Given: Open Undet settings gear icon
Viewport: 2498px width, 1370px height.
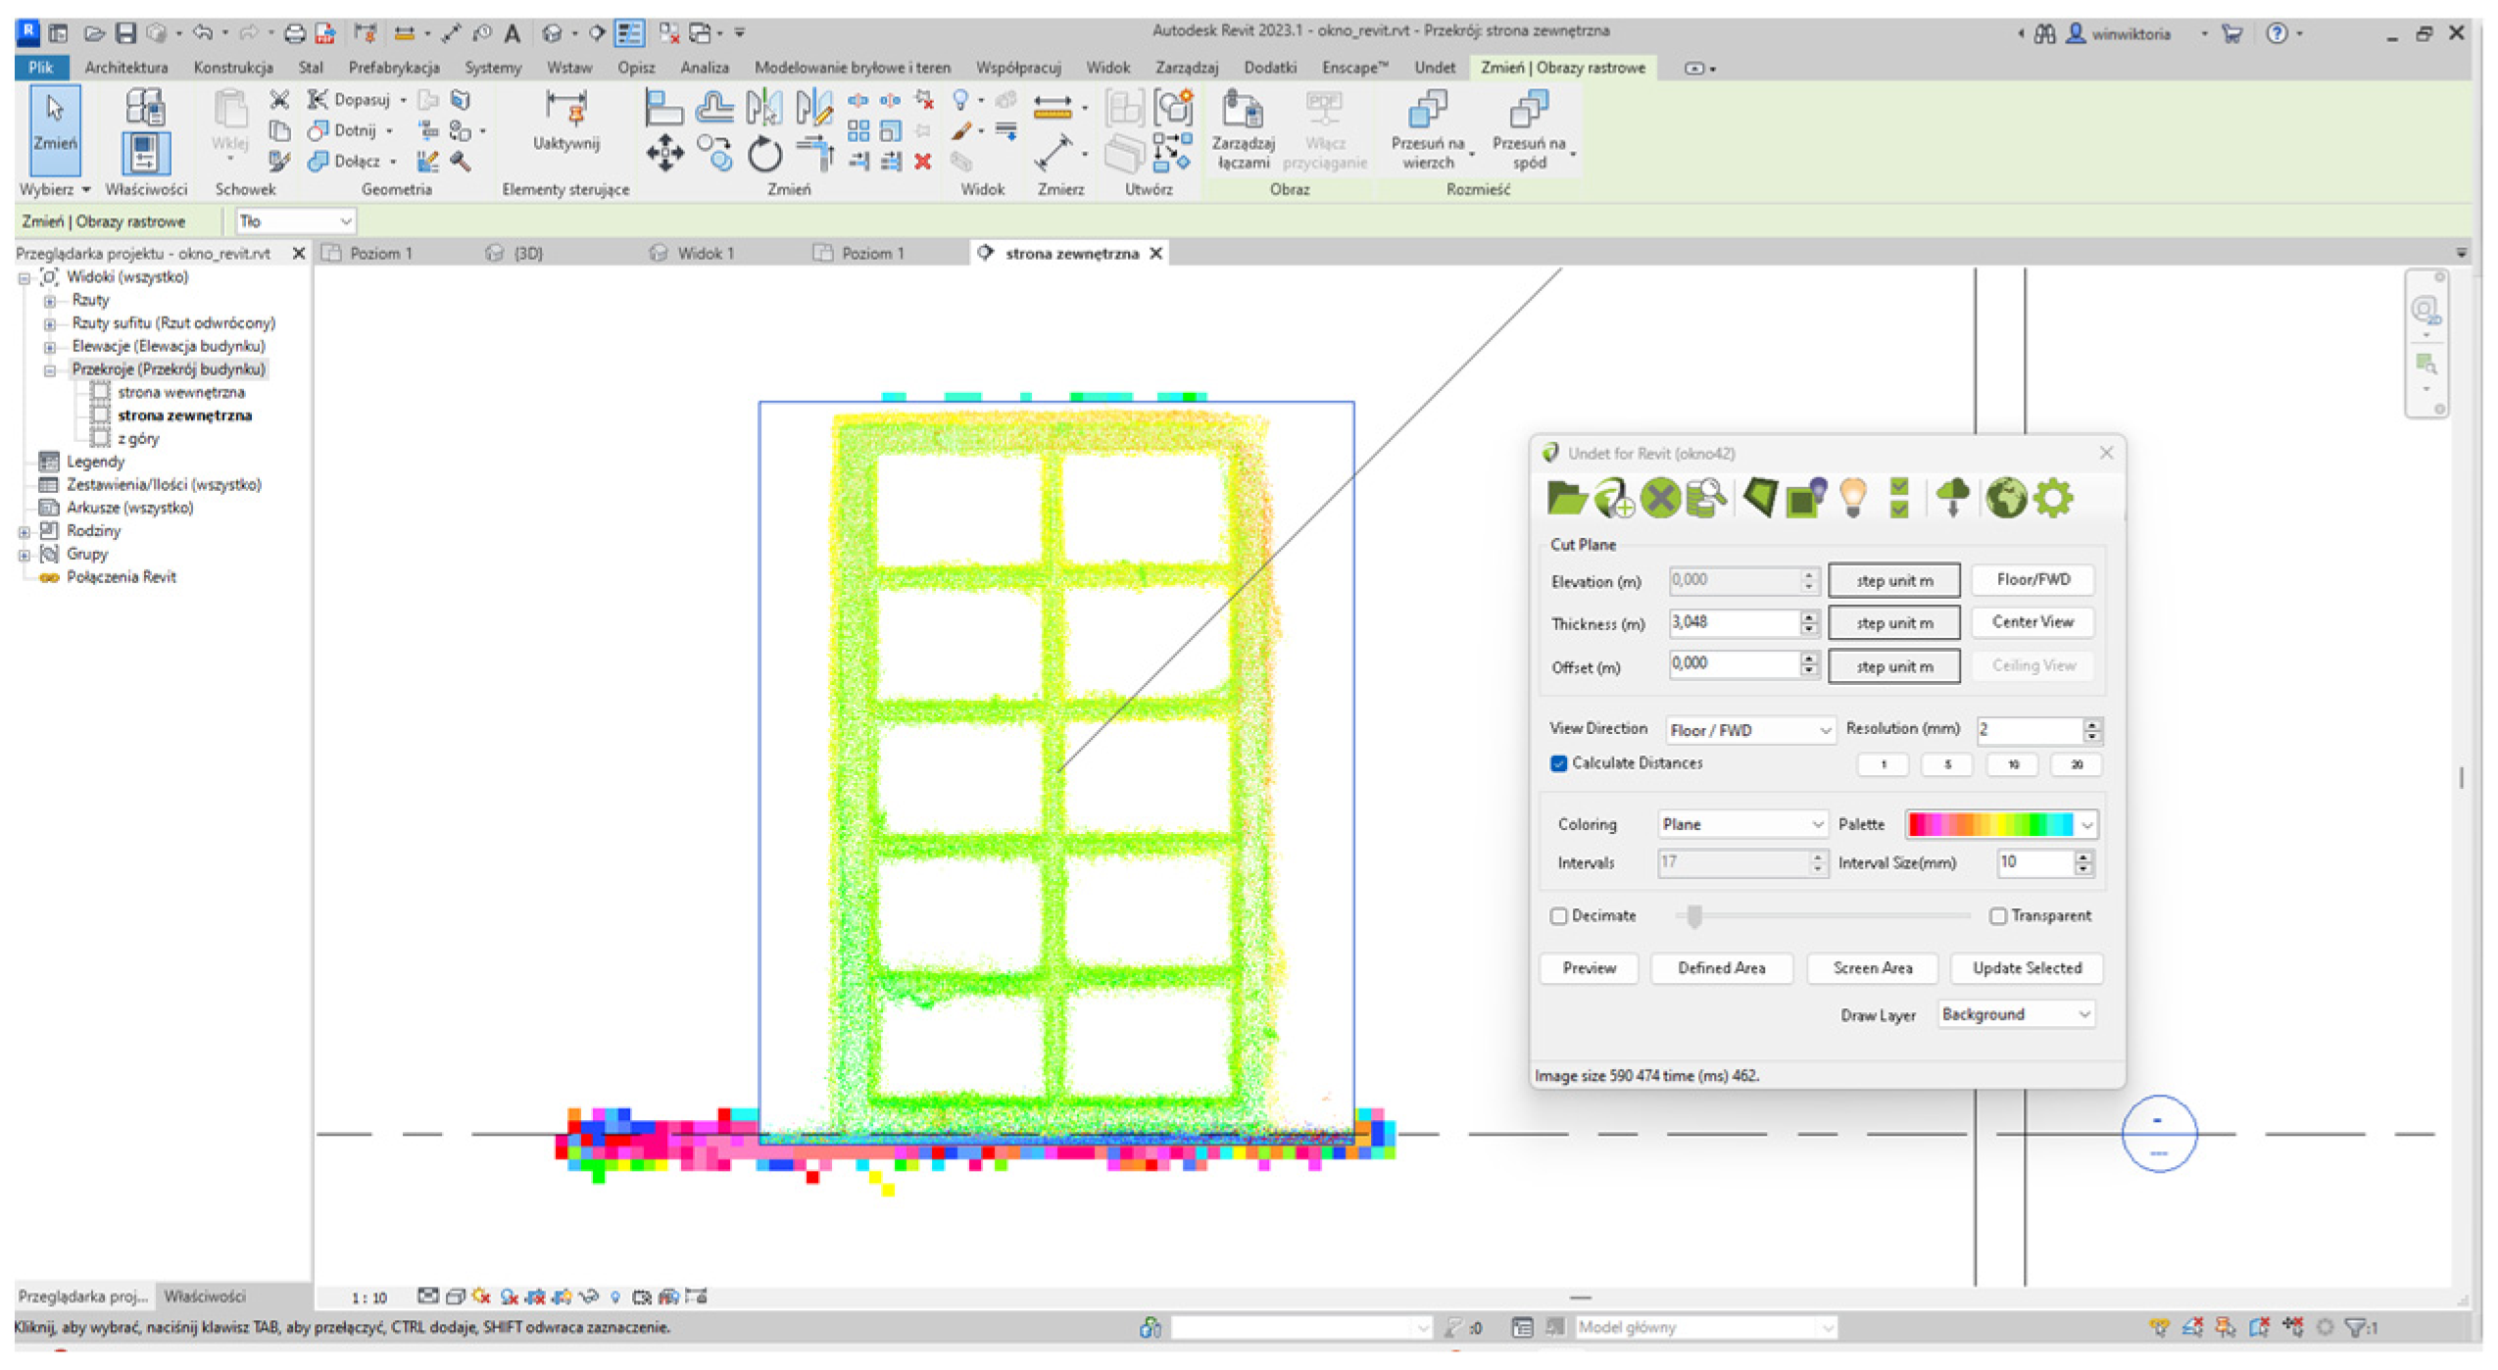Looking at the screenshot, I should point(2053,497).
